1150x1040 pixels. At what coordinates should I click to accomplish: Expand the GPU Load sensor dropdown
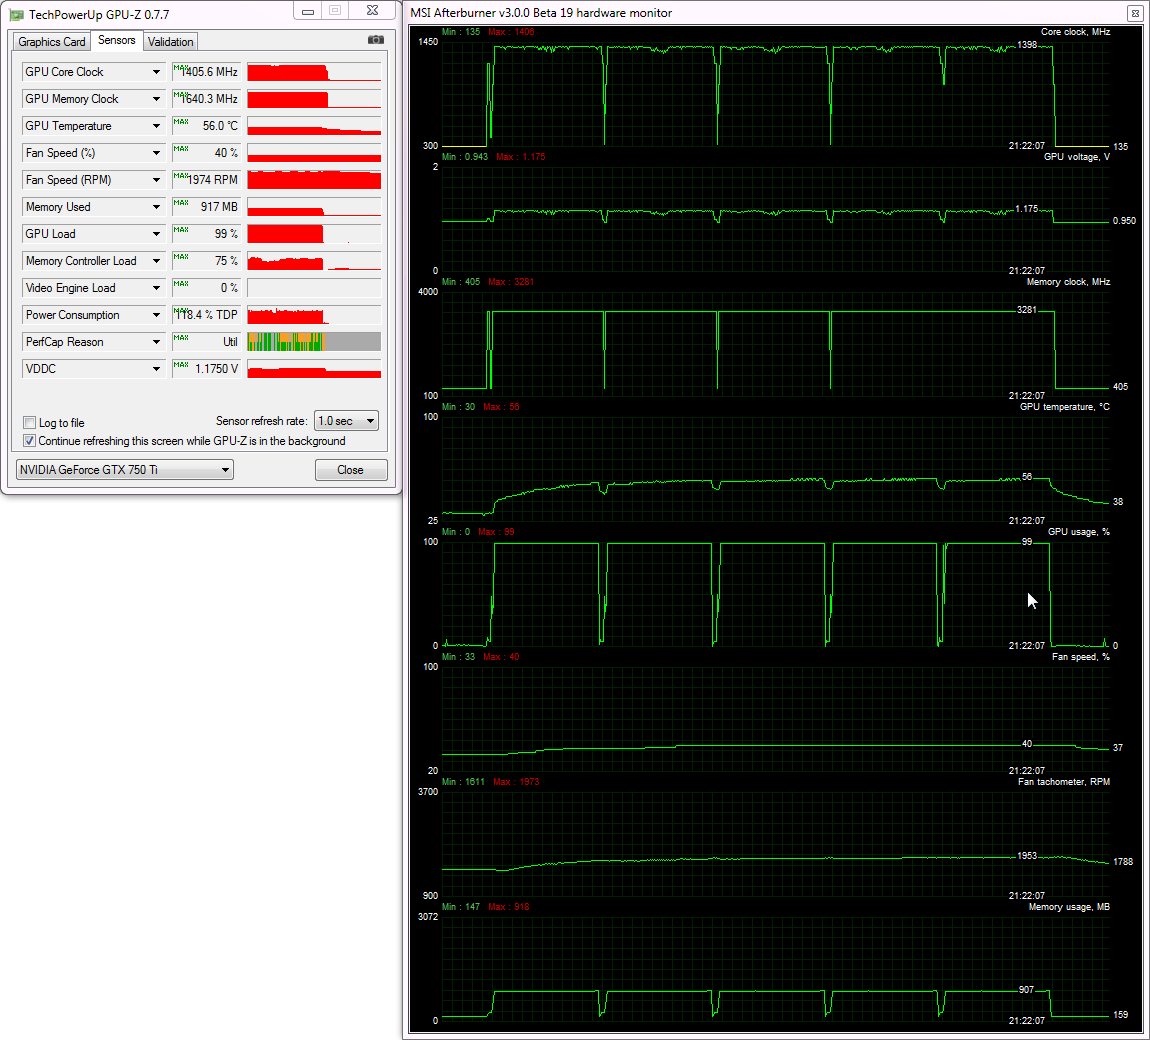pyautogui.click(x=155, y=234)
